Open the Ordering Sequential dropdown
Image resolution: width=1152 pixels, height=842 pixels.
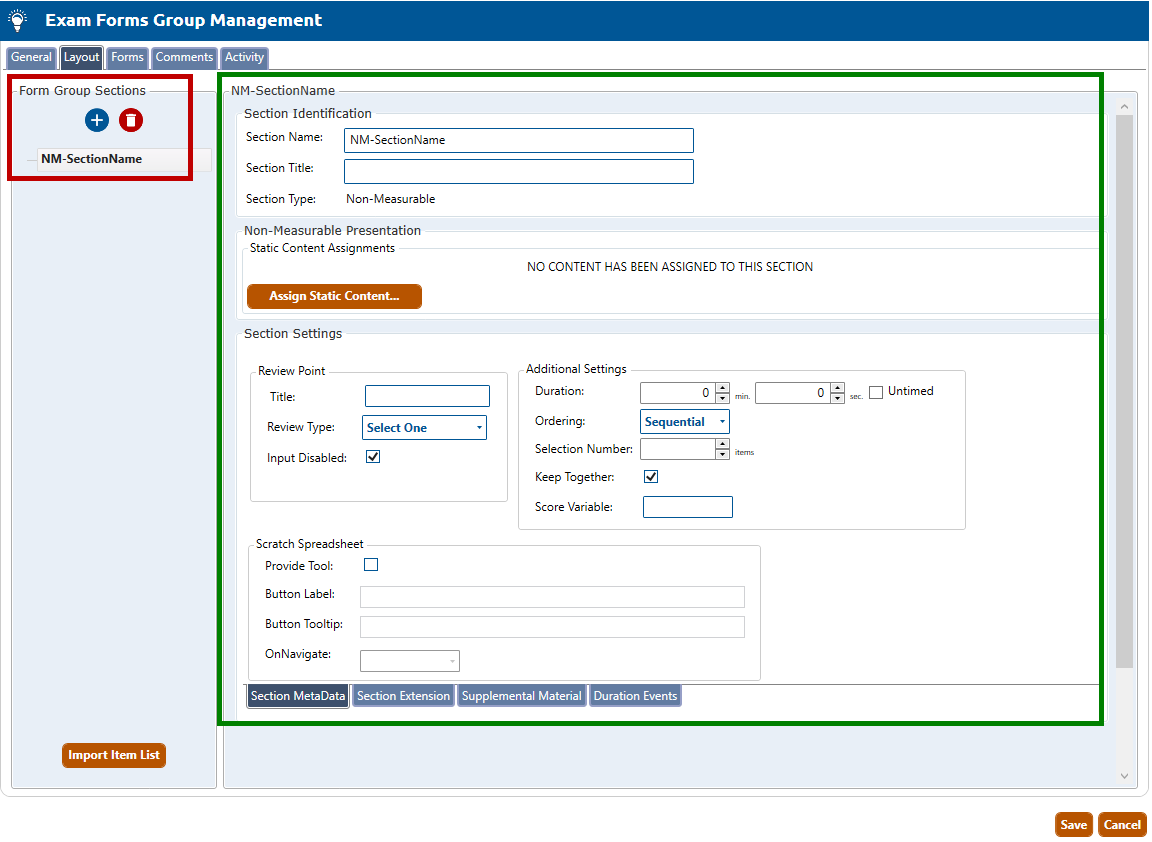(685, 422)
